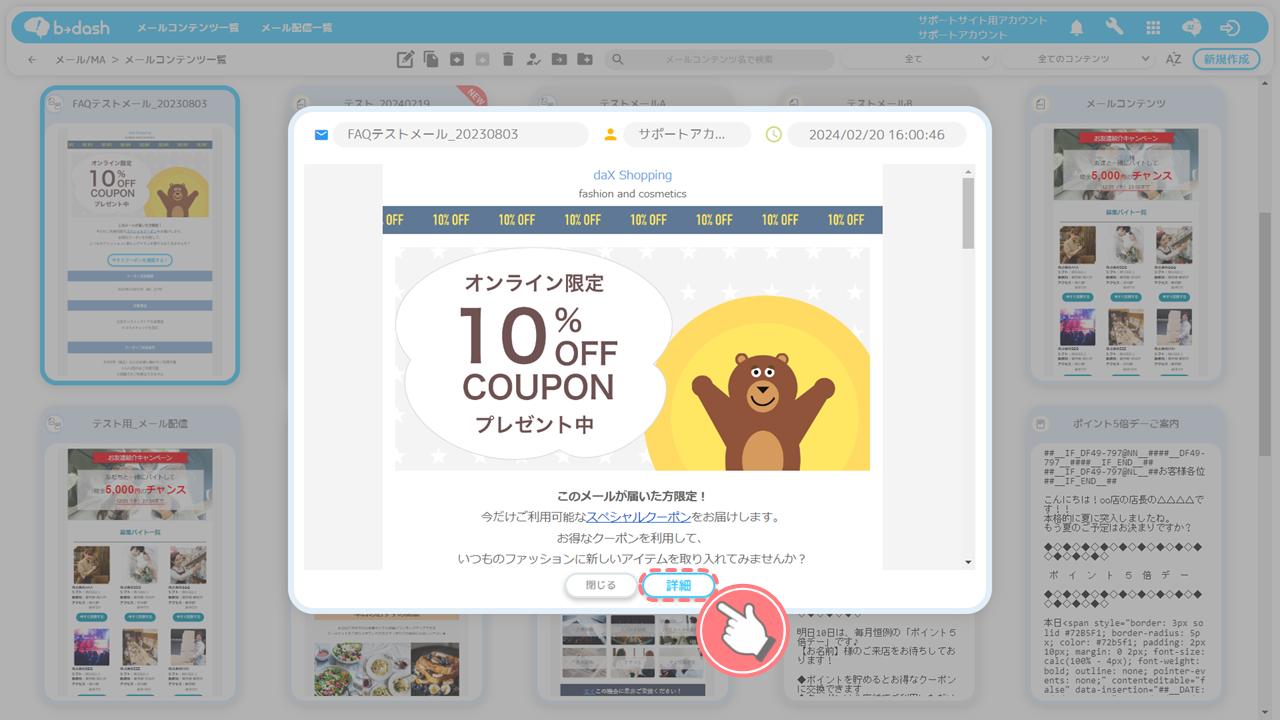This screenshot has height=720, width=1280.
Task: Click the search magnifier icon
Action: [x=618, y=60]
